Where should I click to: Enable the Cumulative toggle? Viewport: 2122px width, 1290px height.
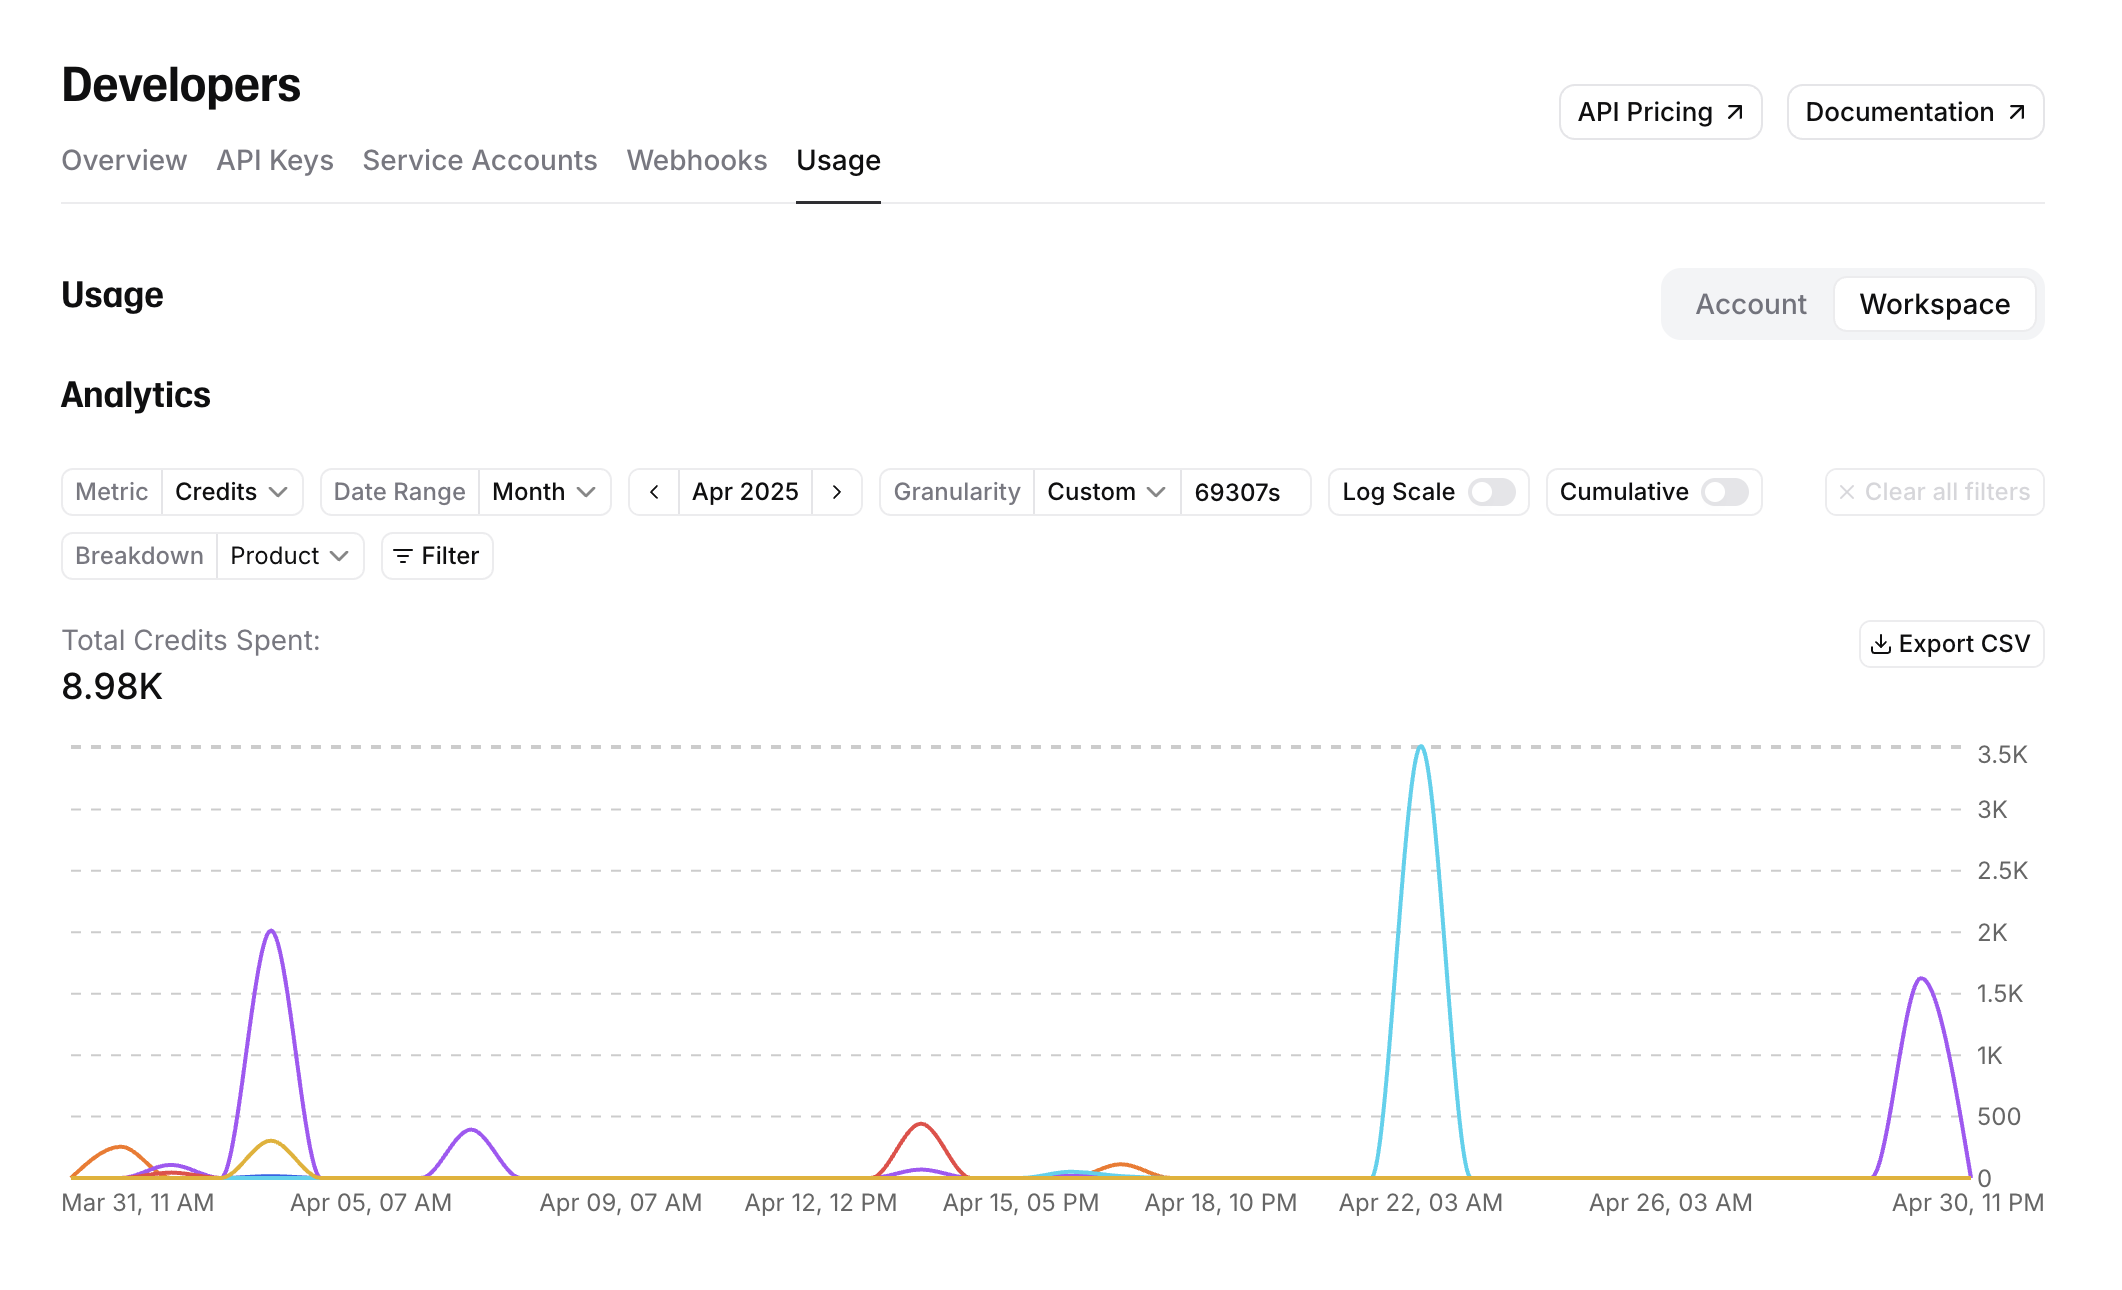[1727, 491]
